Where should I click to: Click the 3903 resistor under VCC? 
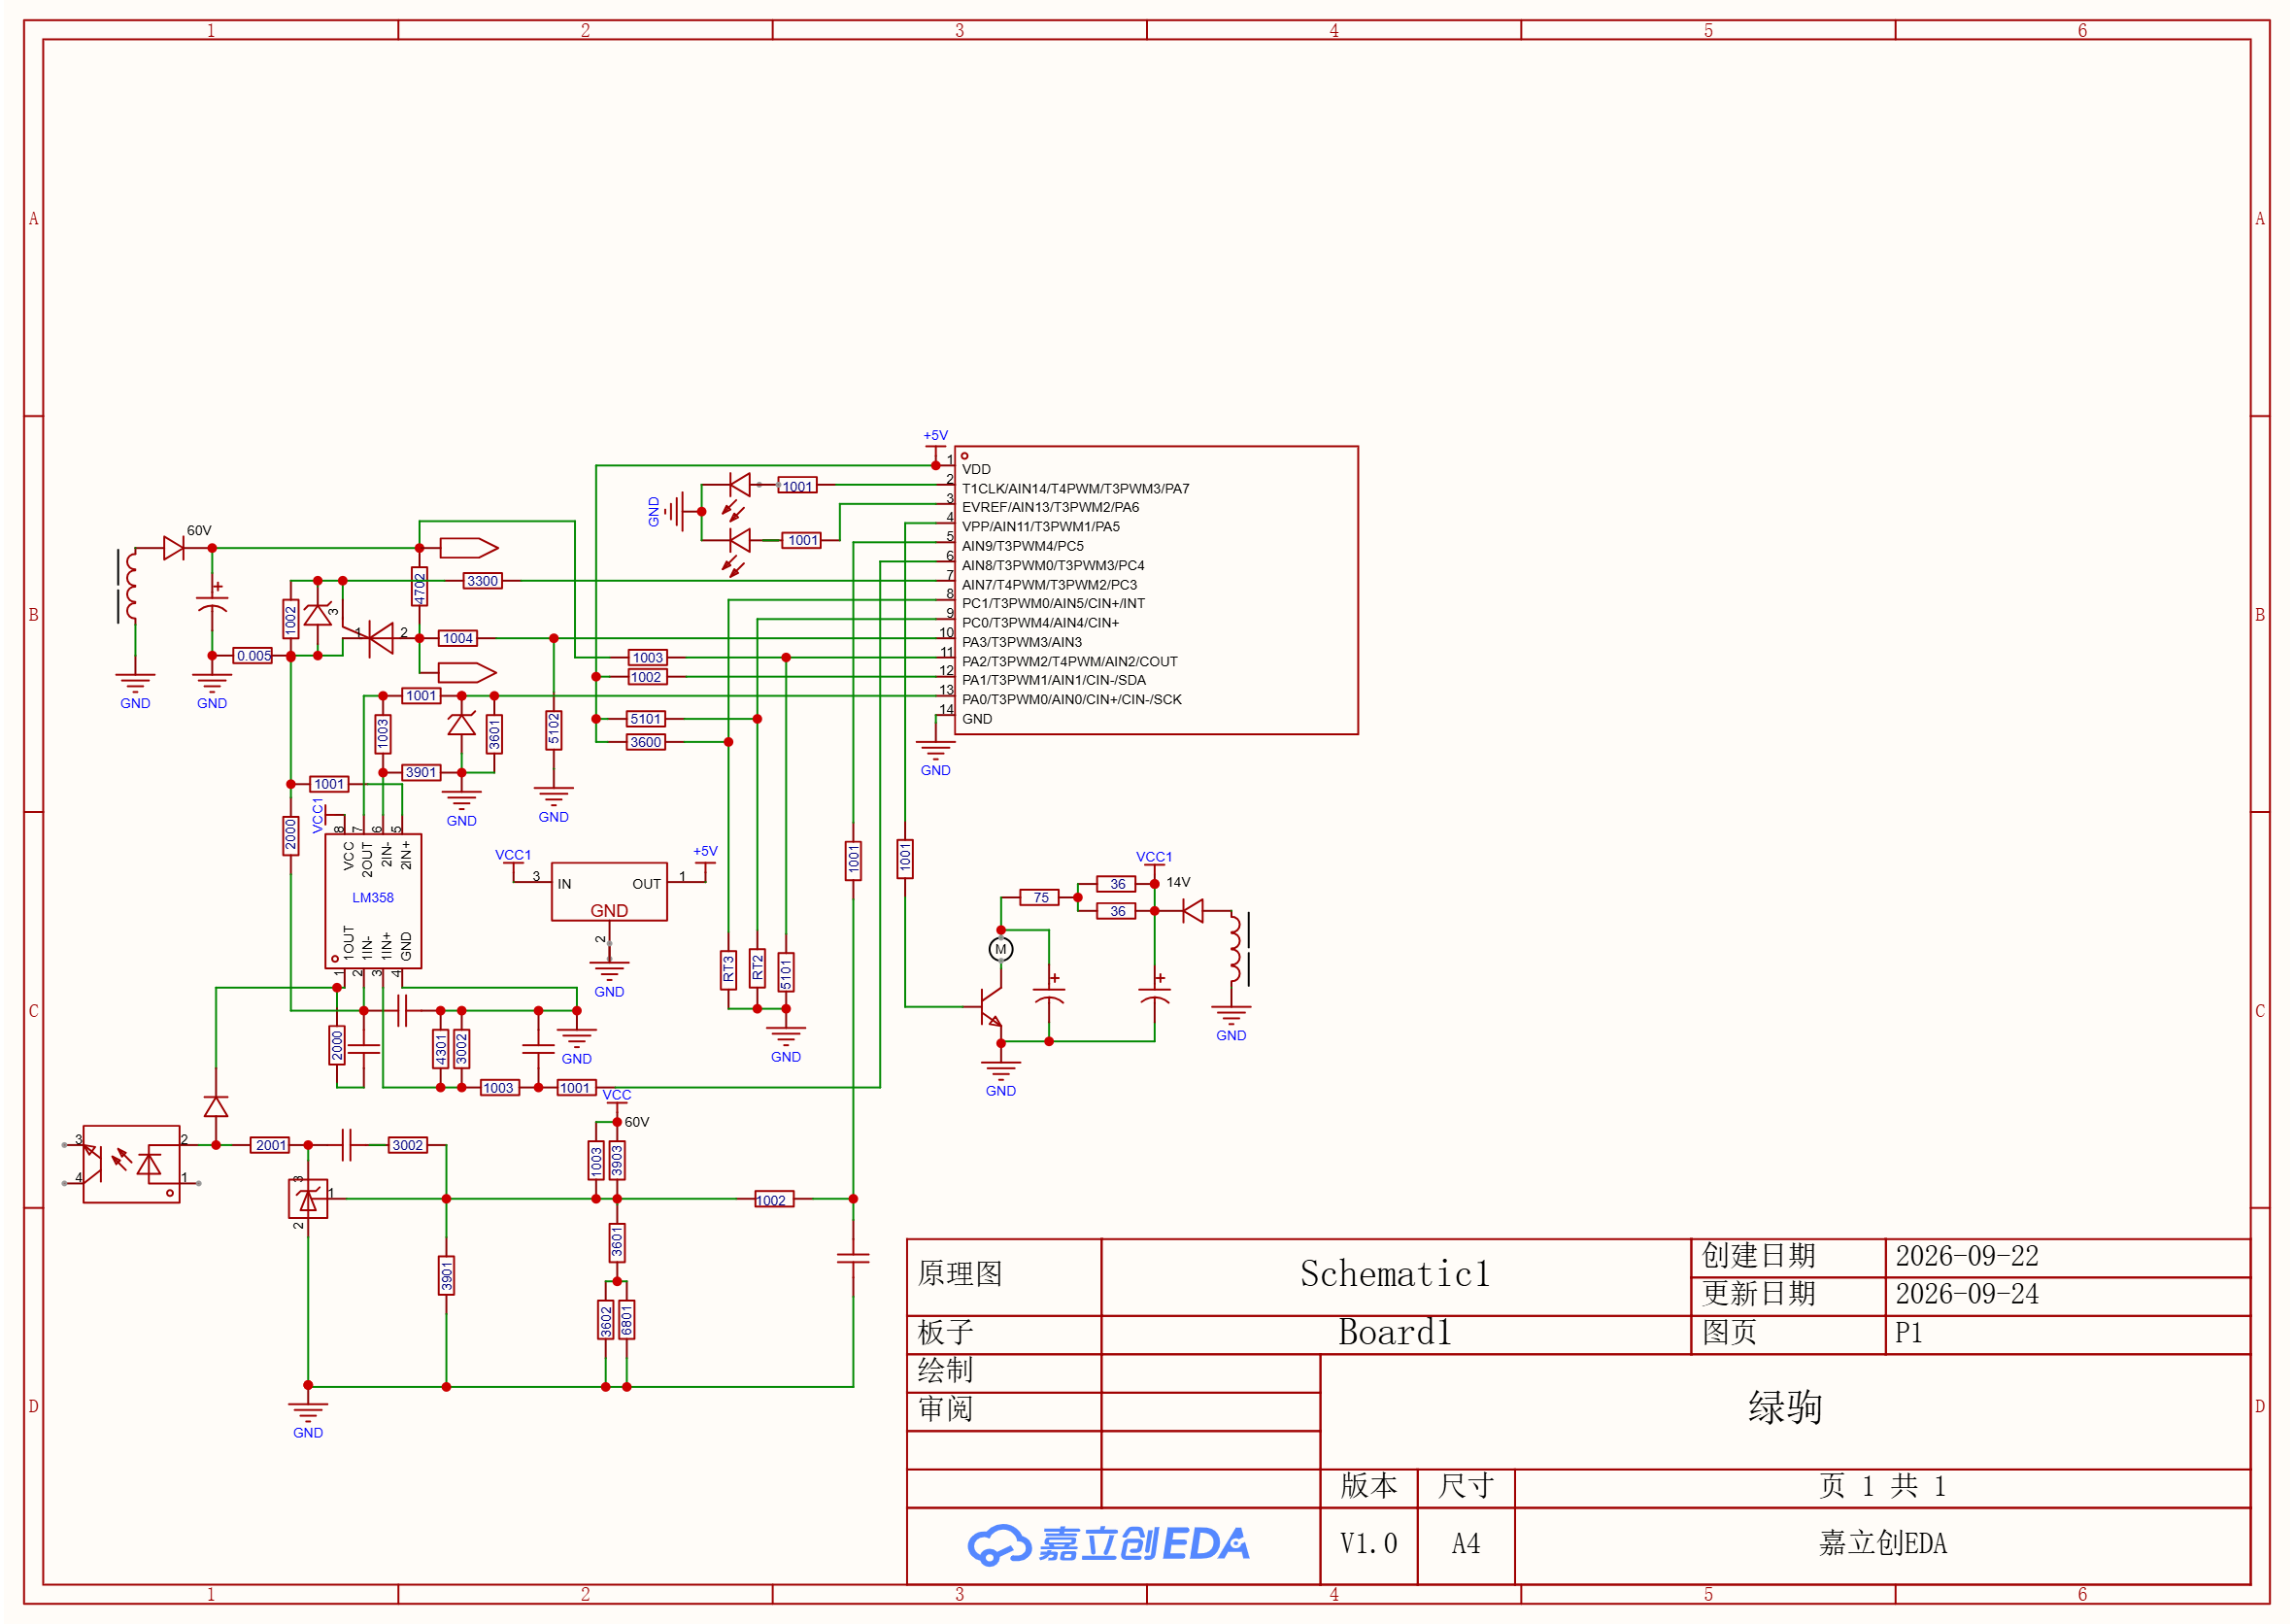[617, 1161]
